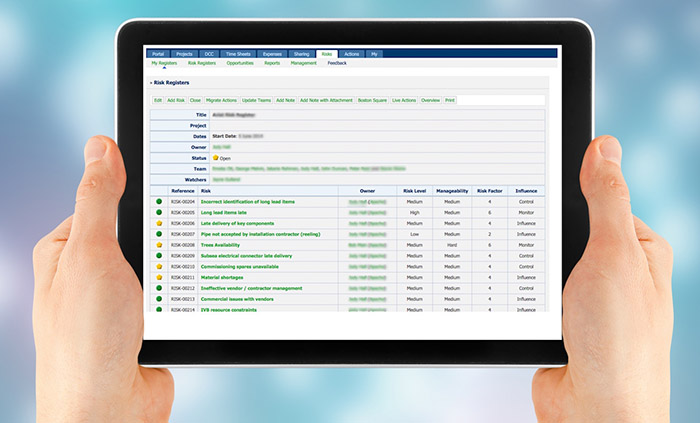Click the green status icon for RISK-00204
The image size is (700, 423).
pyautogui.click(x=159, y=202)
